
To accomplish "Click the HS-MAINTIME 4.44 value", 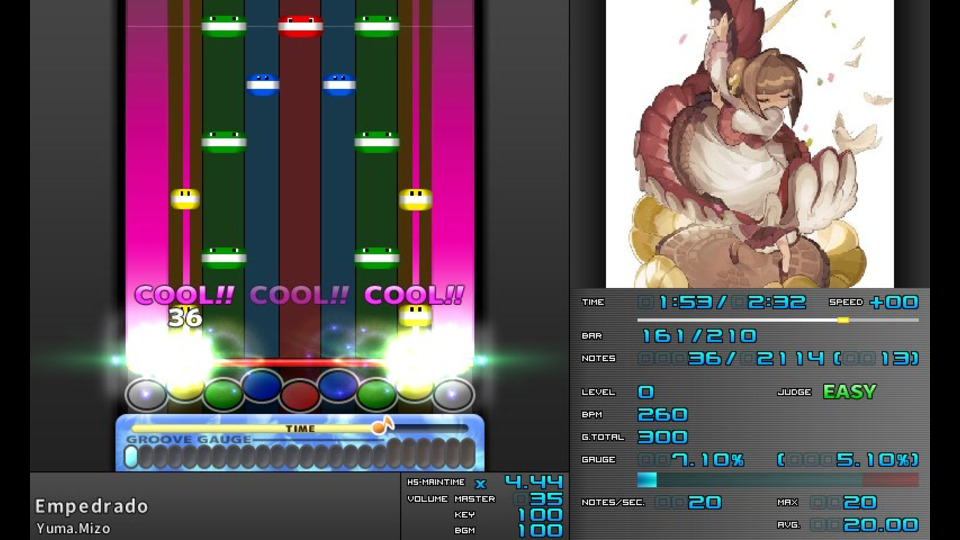I will click(534, 482).
